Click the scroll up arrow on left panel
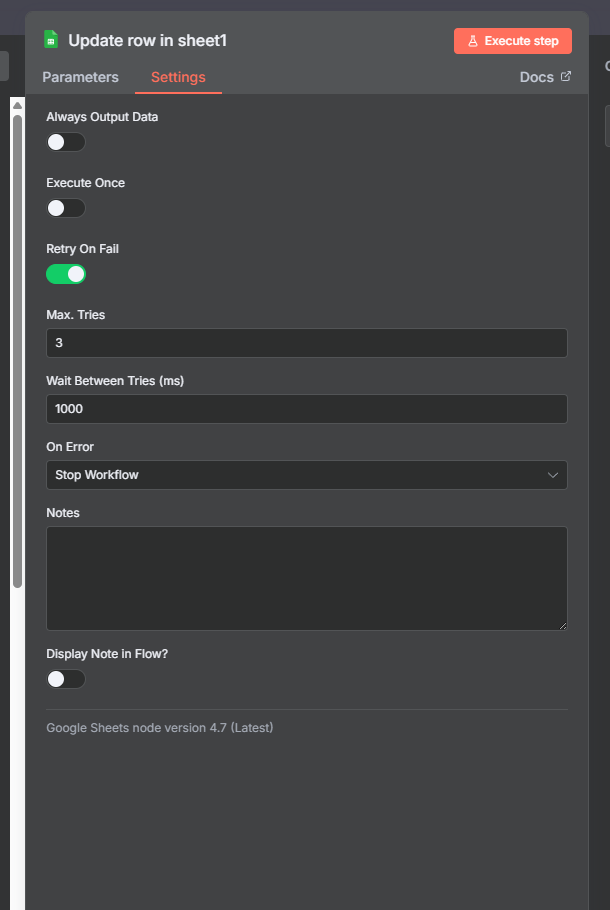 pyautogui.click(x=17, y=105)
